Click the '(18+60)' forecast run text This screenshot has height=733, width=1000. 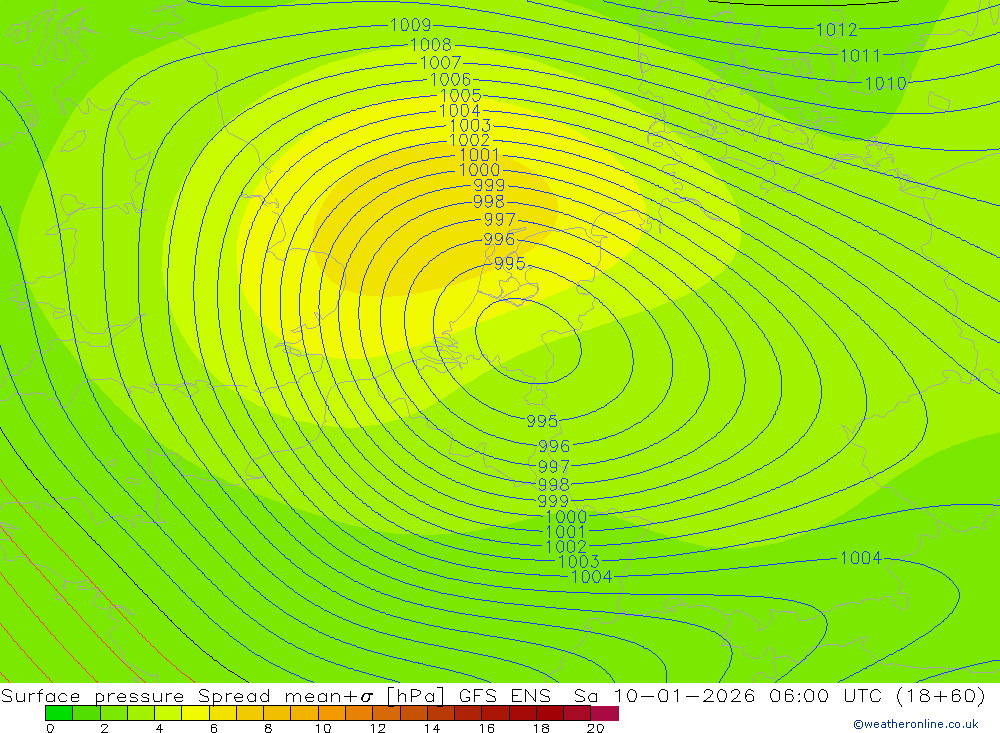pyautogui.click(x=941, y=696)
